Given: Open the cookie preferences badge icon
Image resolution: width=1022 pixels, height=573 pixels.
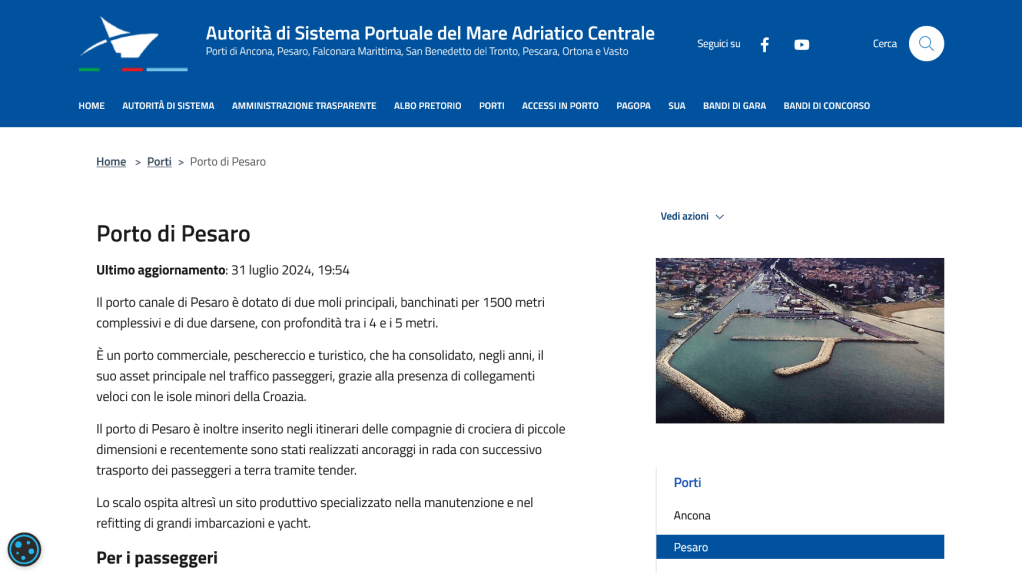Looking at the screenshot, I should 24,550.
